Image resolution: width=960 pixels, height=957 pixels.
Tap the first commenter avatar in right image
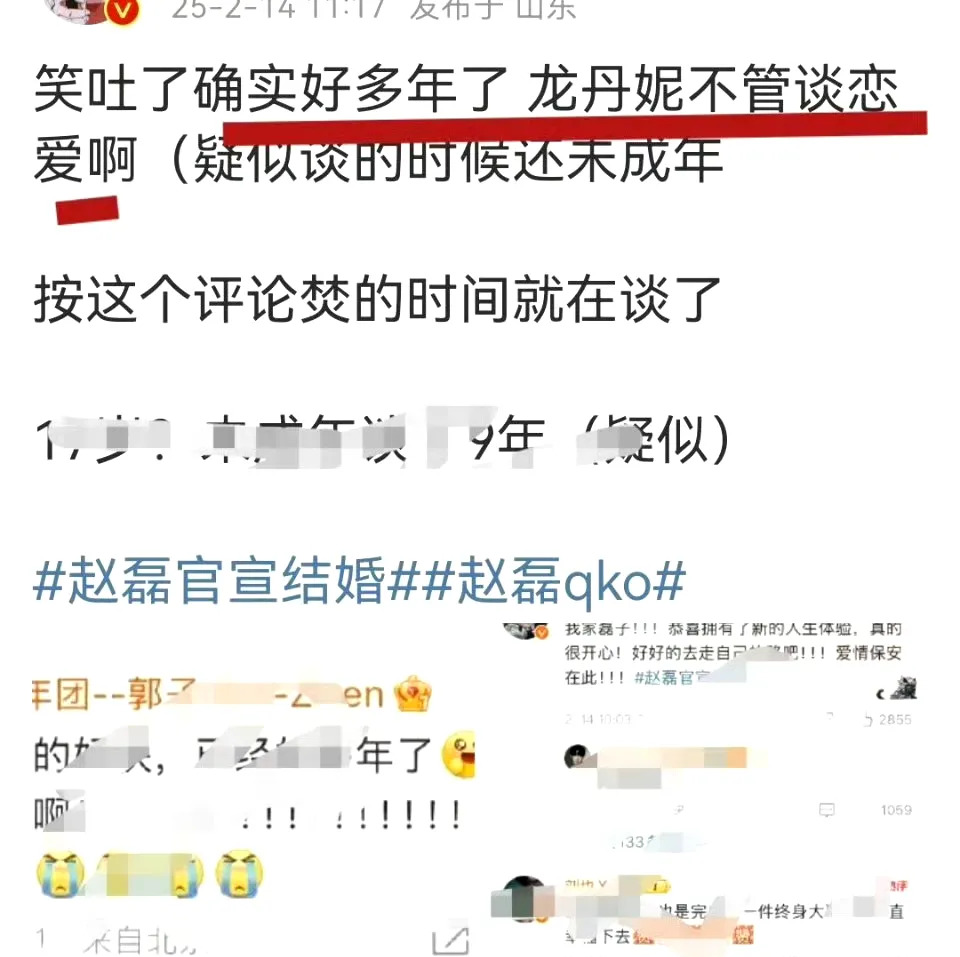(524, 631)
